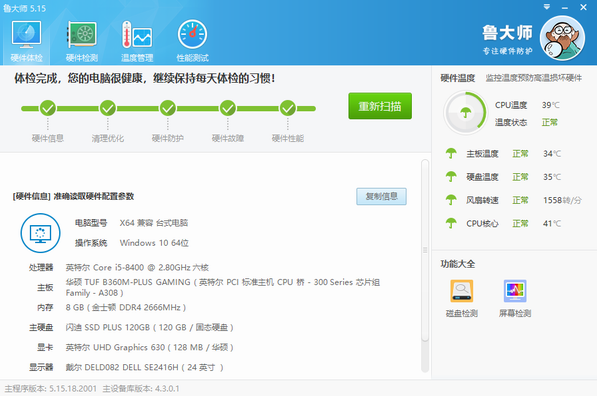600x396 pixels.
Task: Click the 硬件防护 step checkmark
Action: click(x=168, y=108)
